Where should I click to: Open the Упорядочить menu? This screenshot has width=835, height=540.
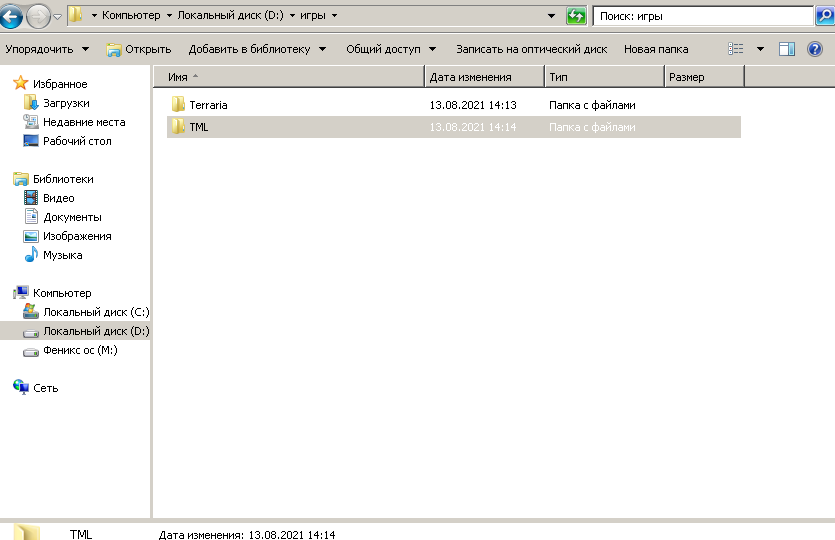[x=47, y=49]
